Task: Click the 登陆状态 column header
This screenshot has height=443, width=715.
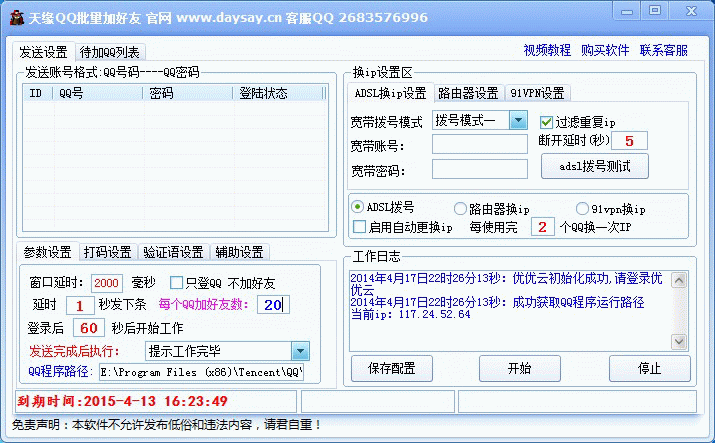Action: [x=279, y=93]
